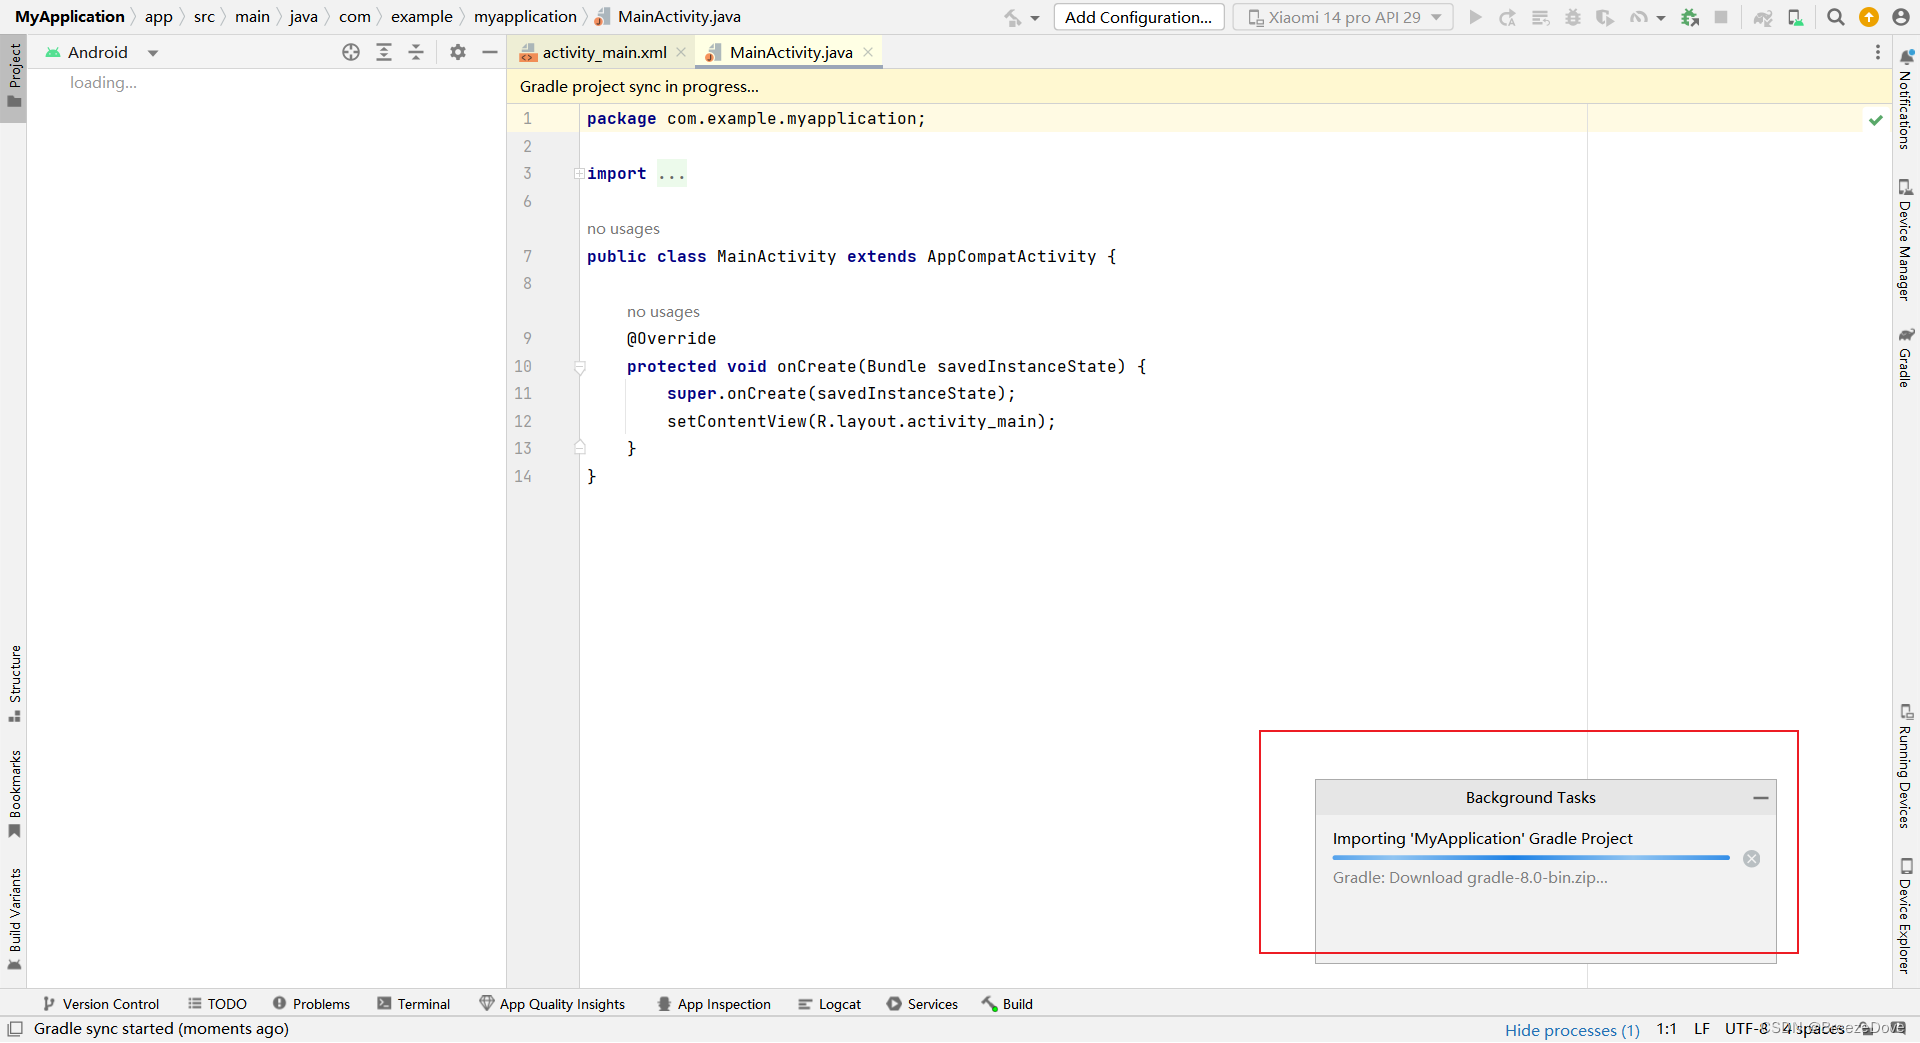This screenshot has width=1920, height=1043.
Task: Open Device Manager from the top toolbar icon
Action: tap(1796, 17)
